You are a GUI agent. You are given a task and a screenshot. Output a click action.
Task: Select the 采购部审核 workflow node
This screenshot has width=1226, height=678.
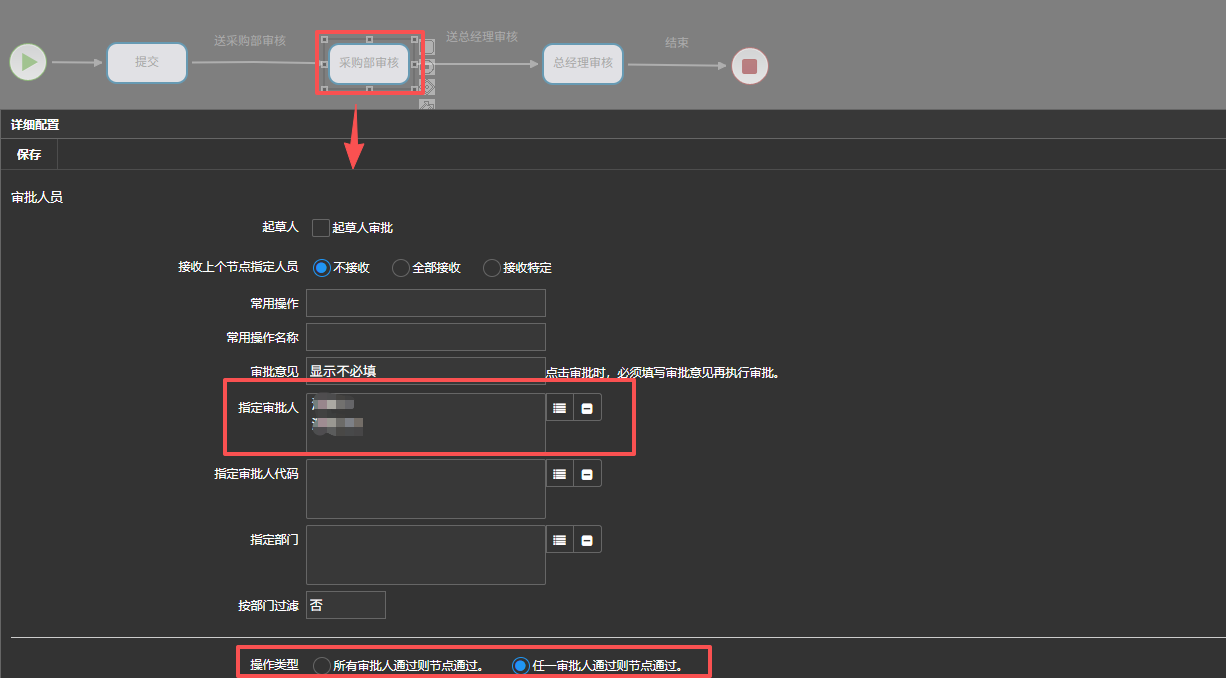pyautogui.click(x=369, y=63)
